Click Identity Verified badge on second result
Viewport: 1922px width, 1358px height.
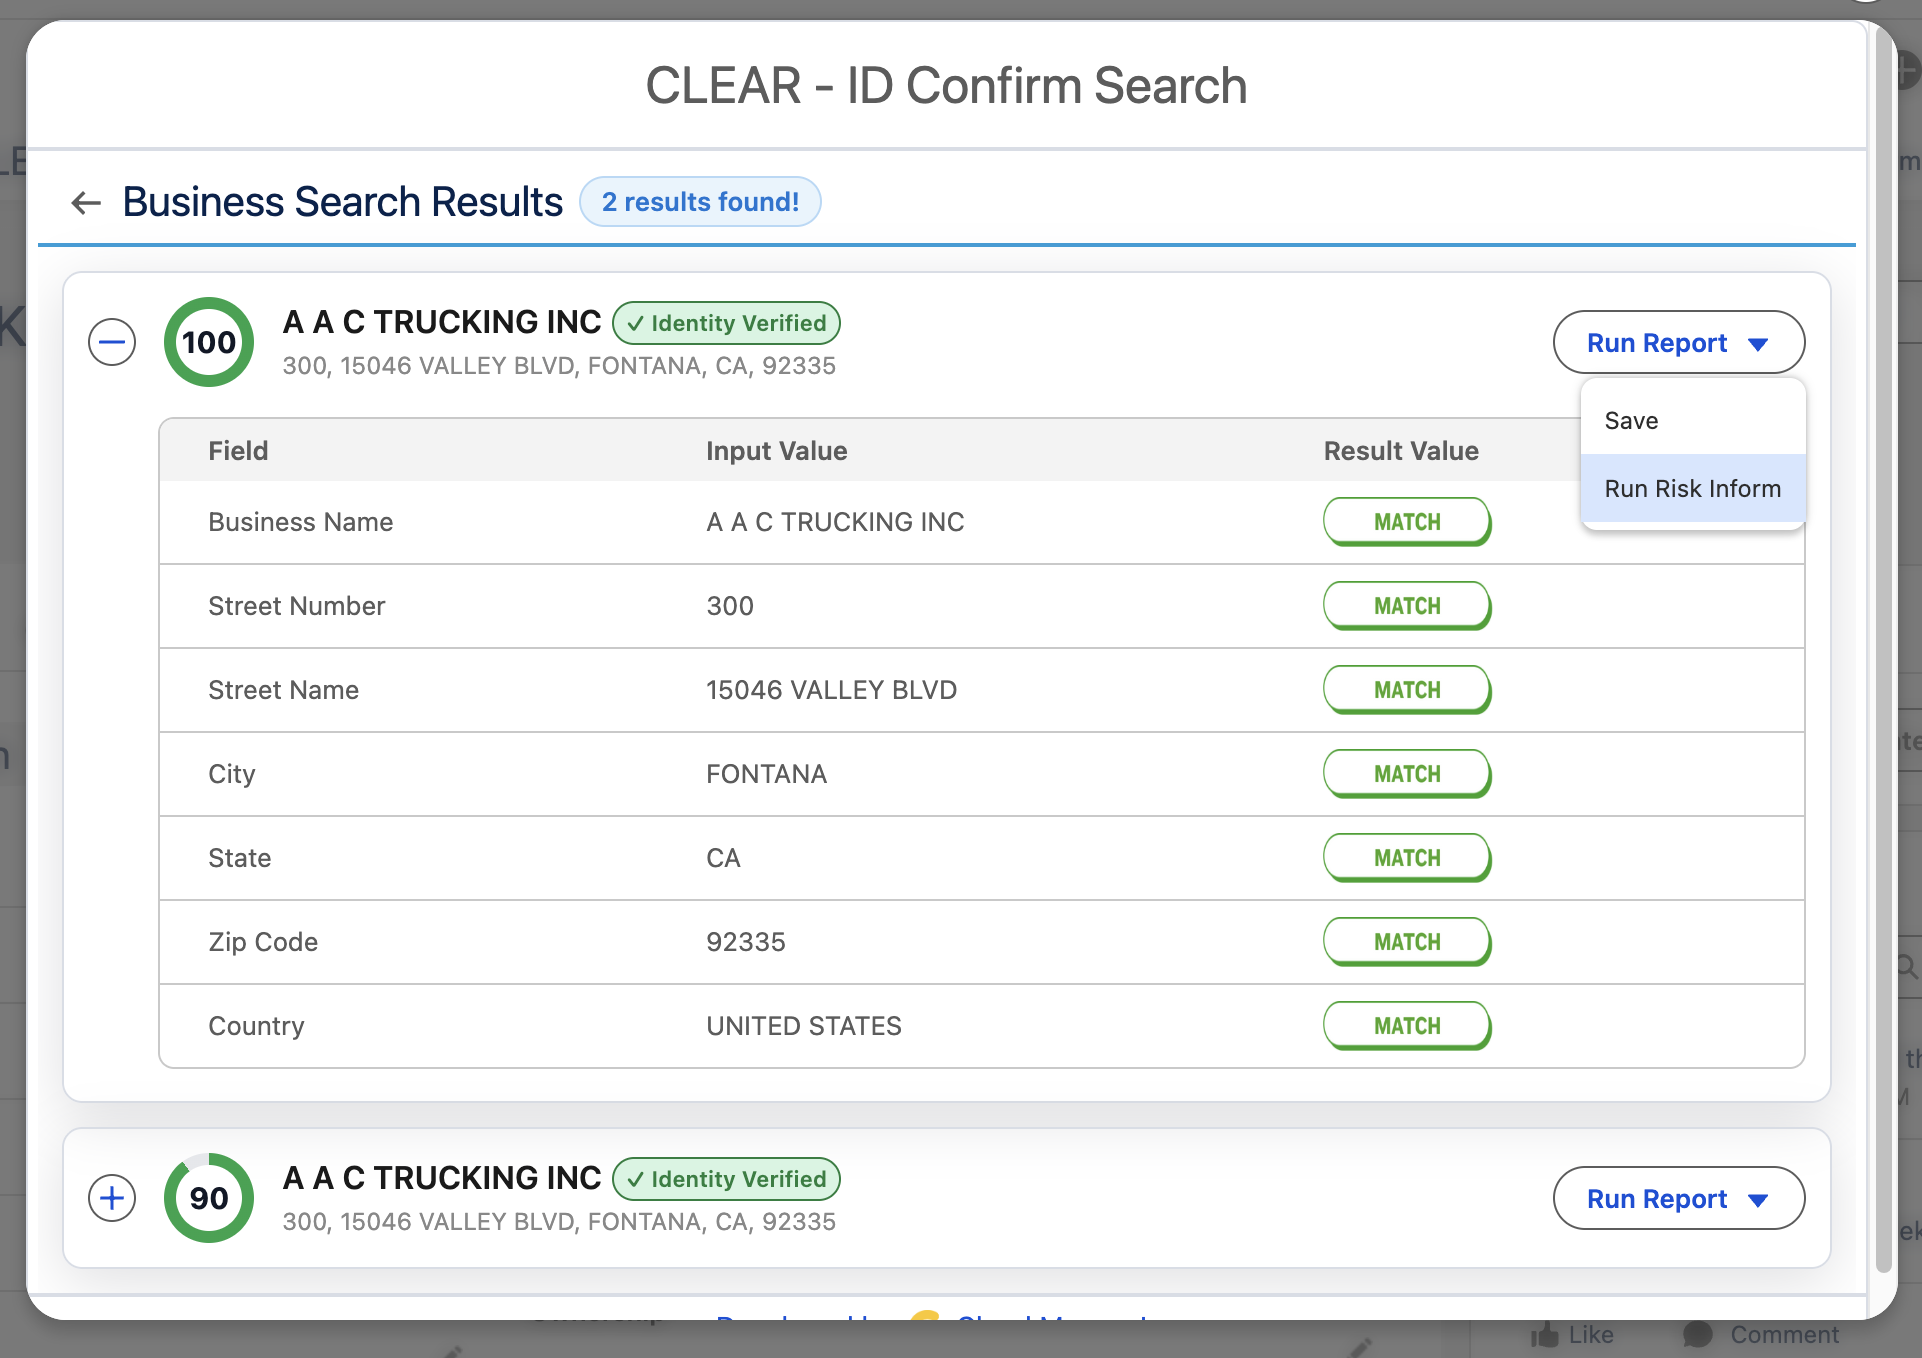(726, 1179)
